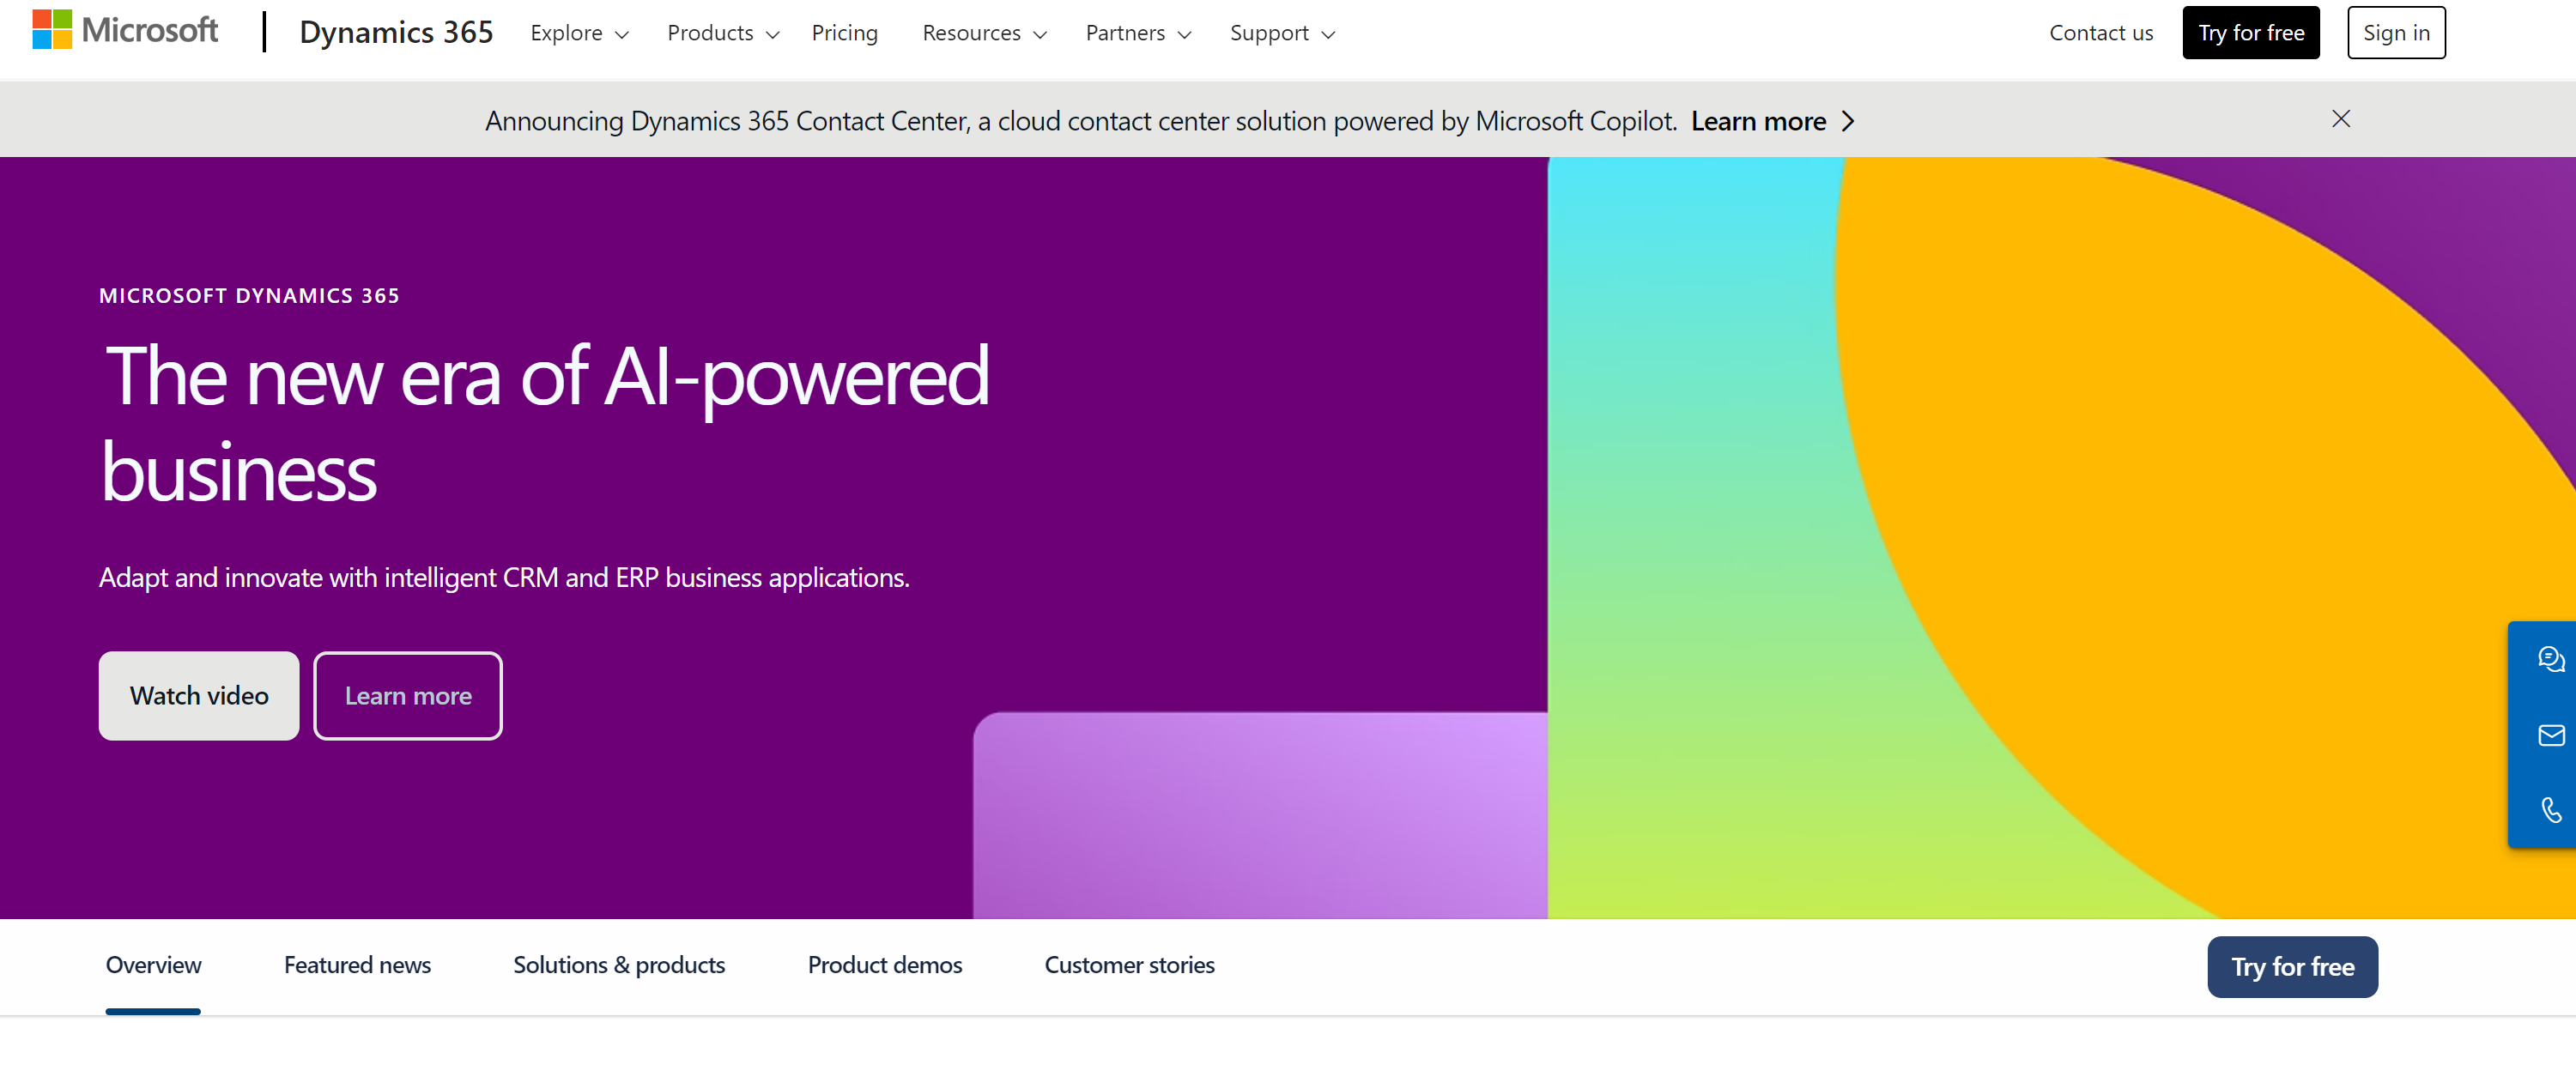Click the Watch video button
Screen dimensions: 2576x1089
click(199, 695)
